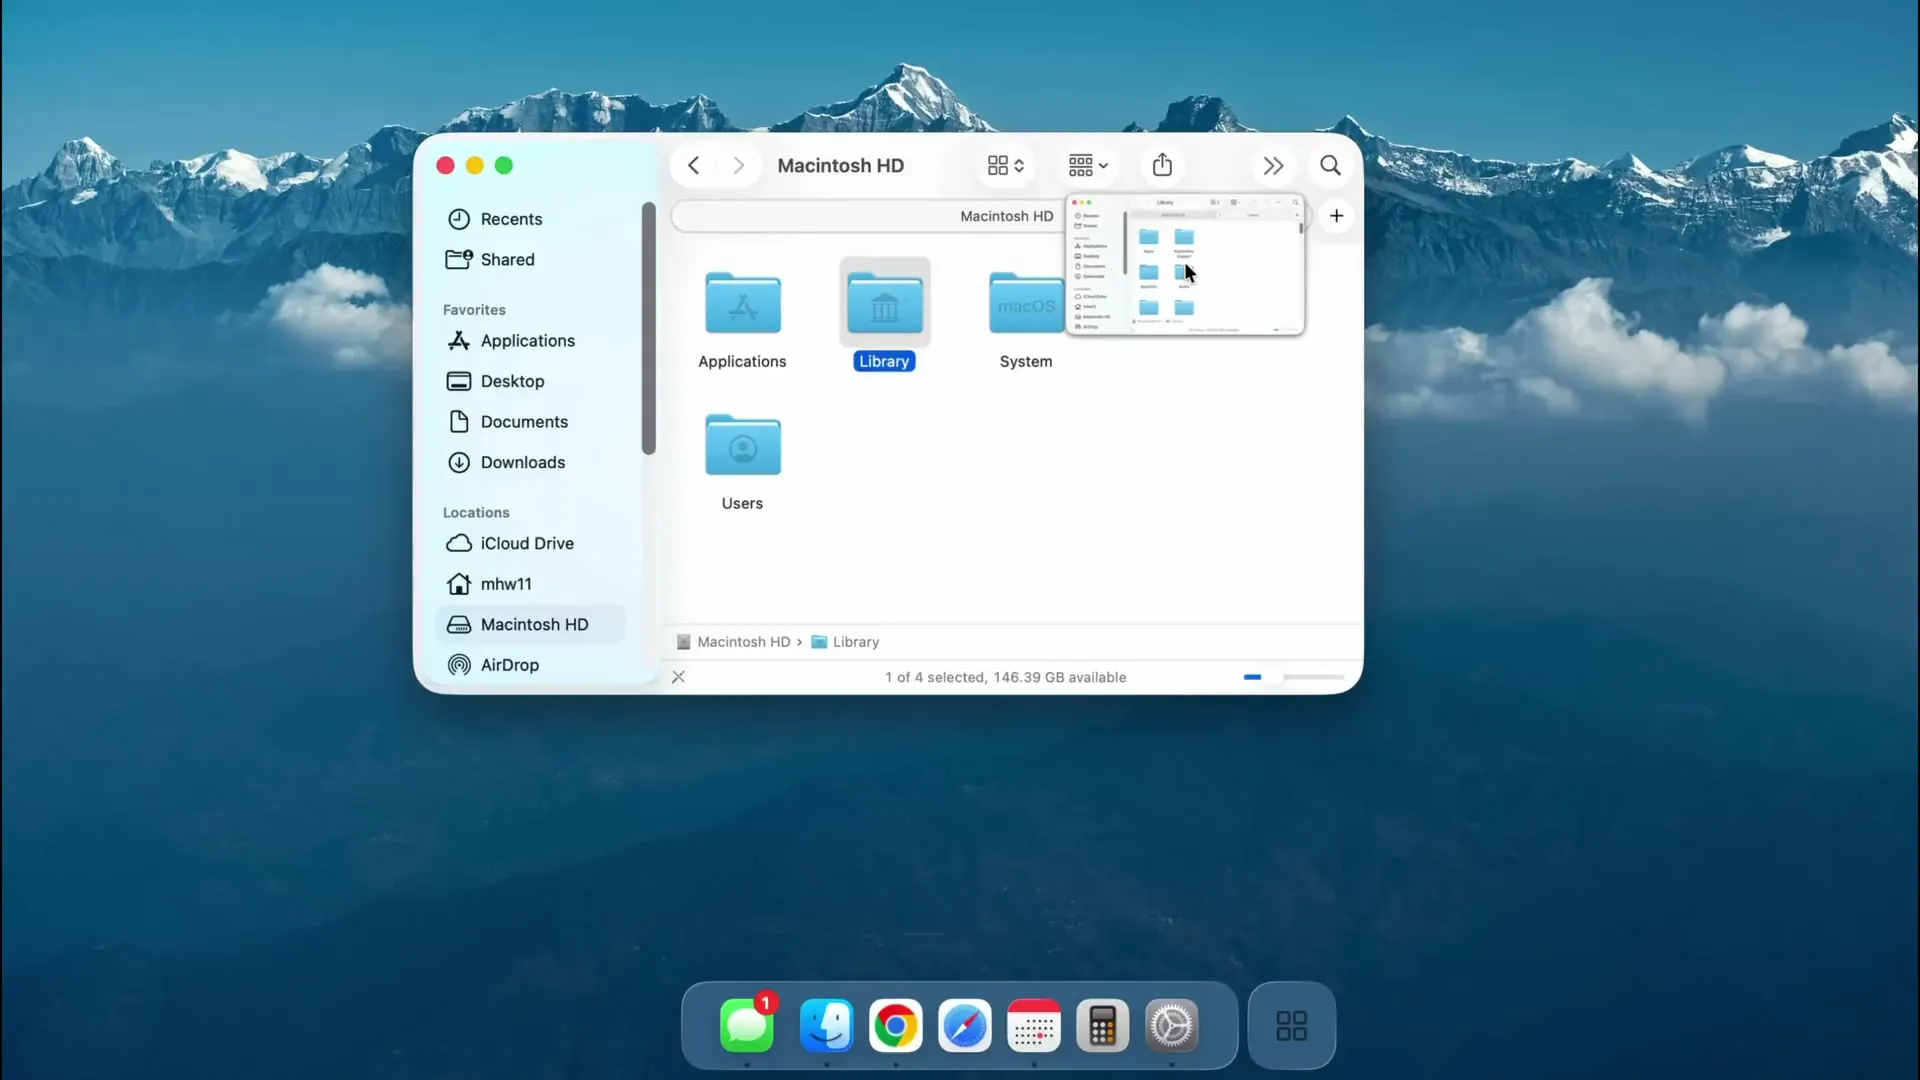Image resolution: width=1920 pixels, height=1080 pixels.
Task: Open the Applications folder icon
Action: click(x=742, y=302)
